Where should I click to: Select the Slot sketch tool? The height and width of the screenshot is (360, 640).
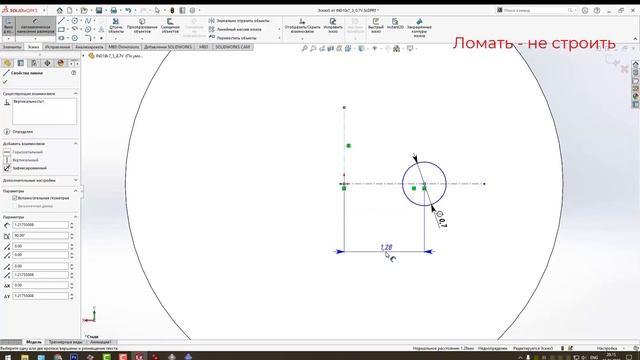(61, 38)
